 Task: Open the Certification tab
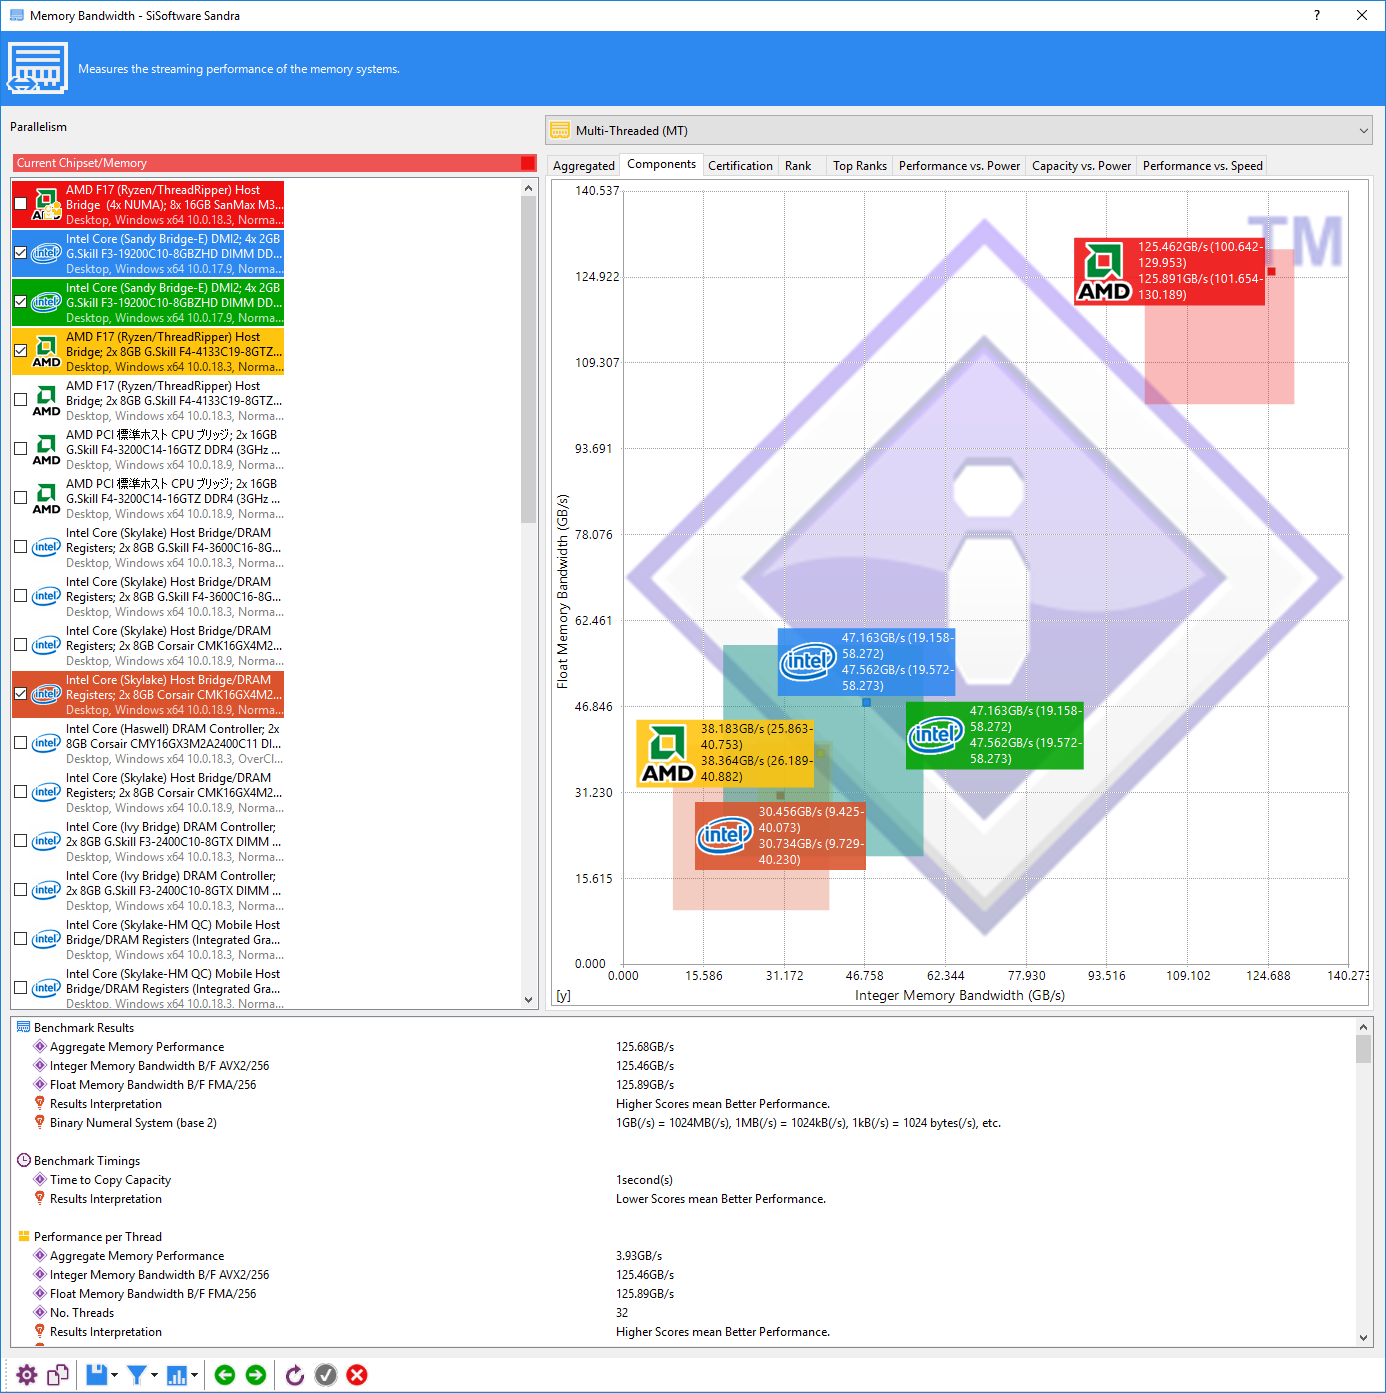(x=740, y=166)
